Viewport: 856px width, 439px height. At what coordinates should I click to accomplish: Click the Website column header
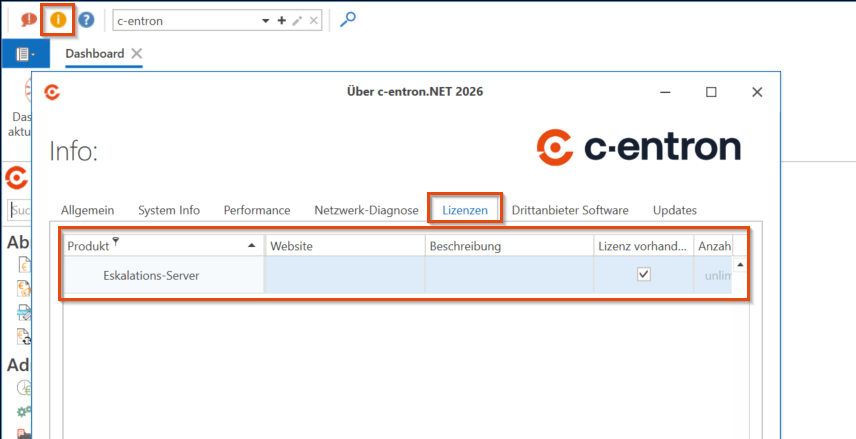click(345, 246)
